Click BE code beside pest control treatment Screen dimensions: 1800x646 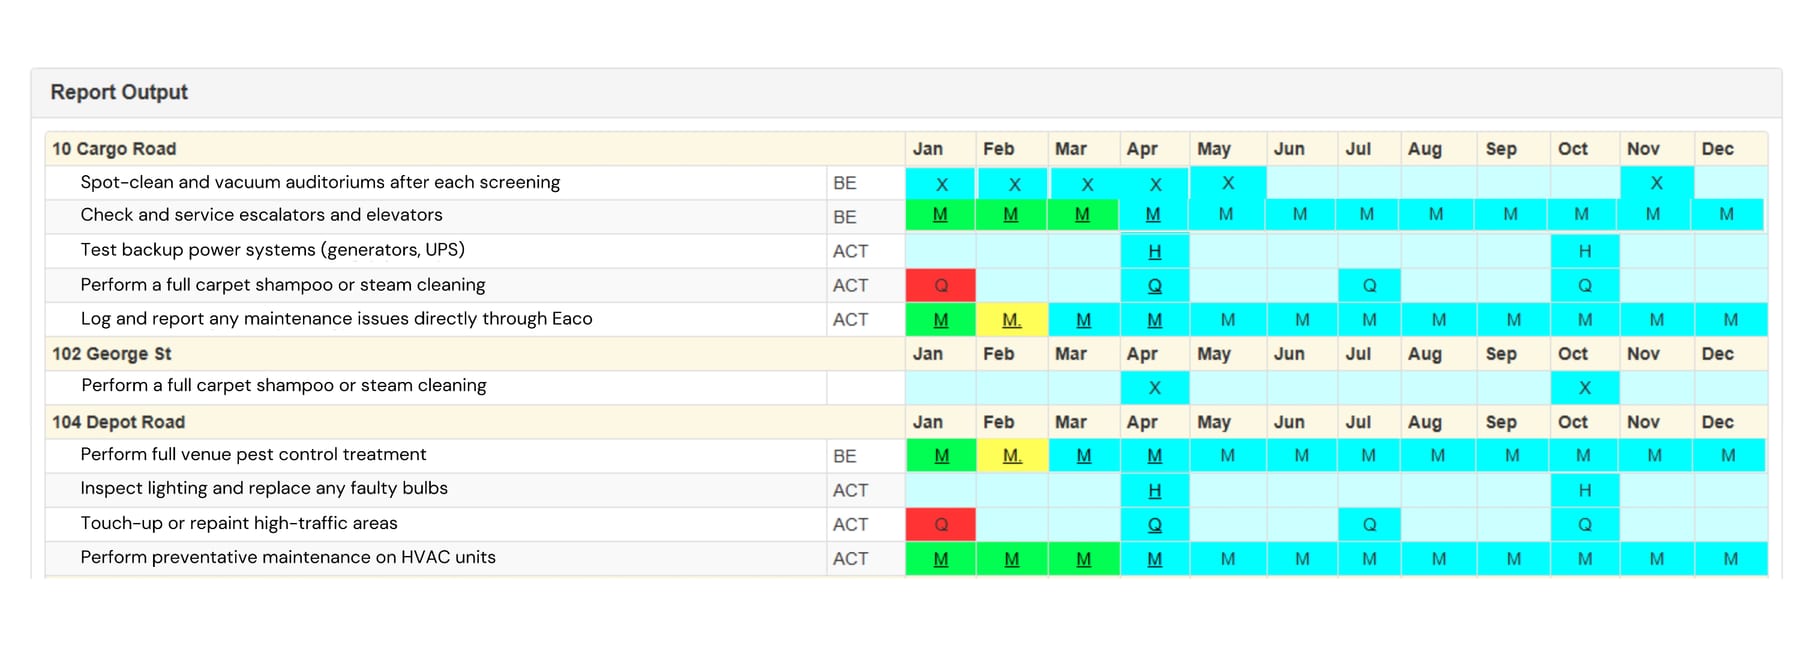[x=845, y=456]
